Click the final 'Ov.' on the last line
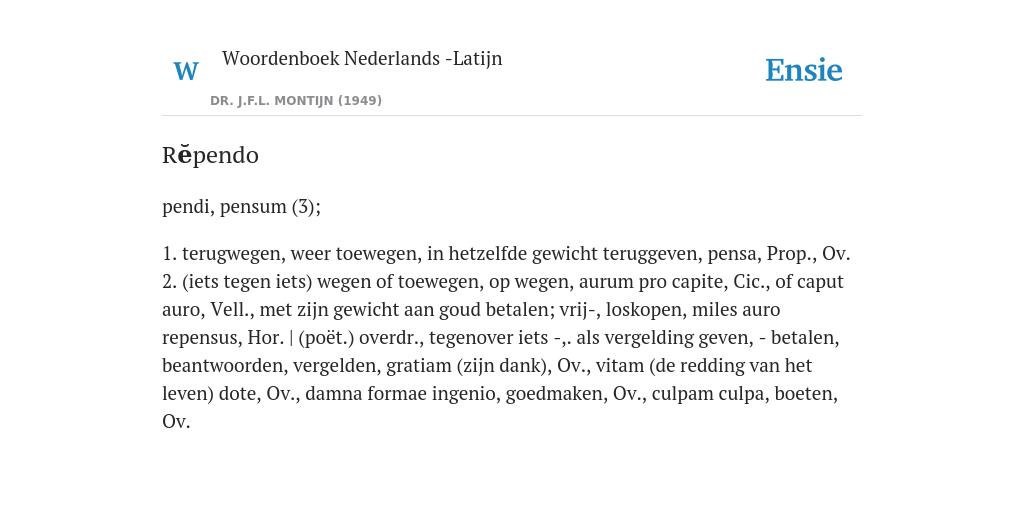The height and width of the screenshot is (512, 1024). pos(176,422)
